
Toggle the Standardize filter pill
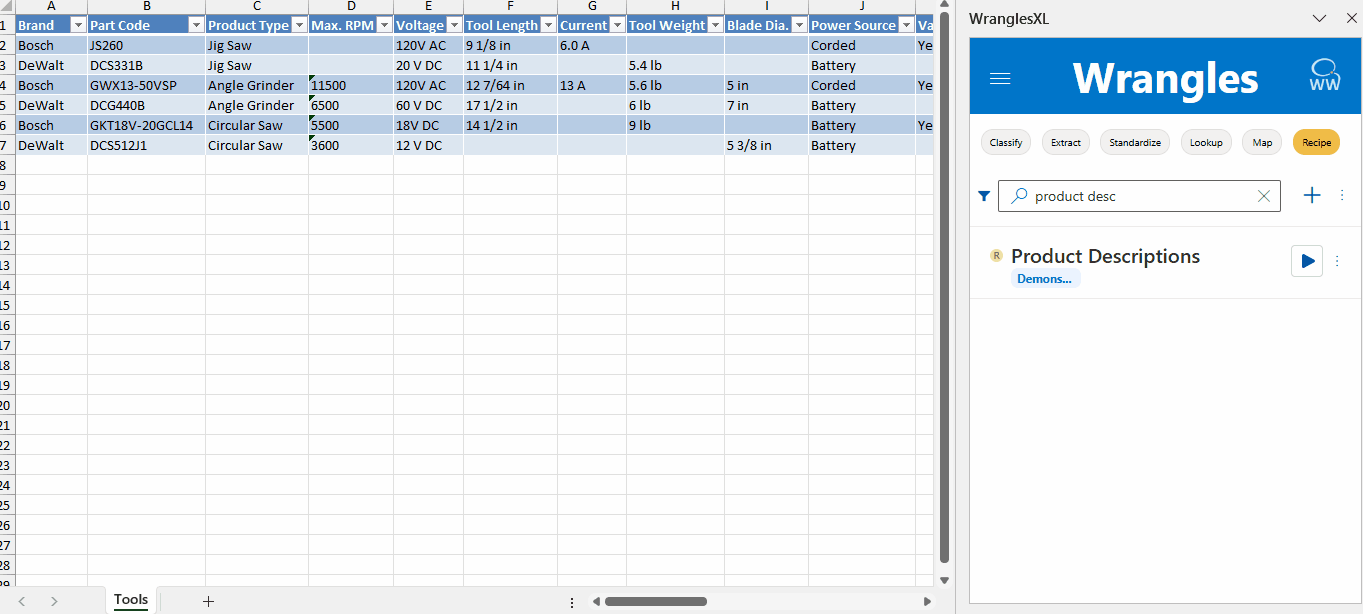pos(1134,142)
